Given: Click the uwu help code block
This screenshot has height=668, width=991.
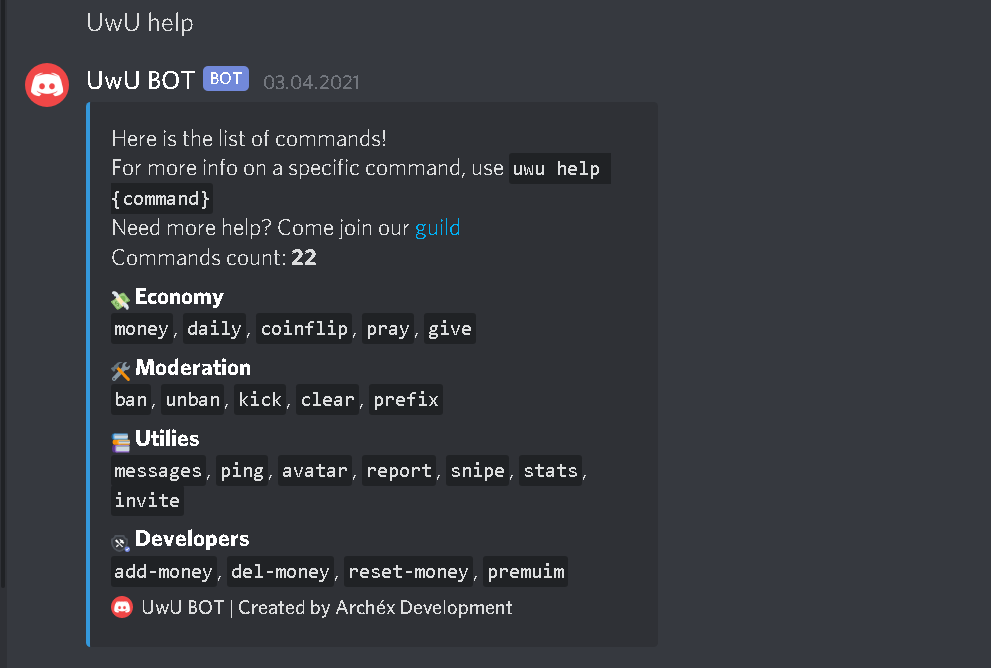Looking at the screenshot, I should (559, 168).
